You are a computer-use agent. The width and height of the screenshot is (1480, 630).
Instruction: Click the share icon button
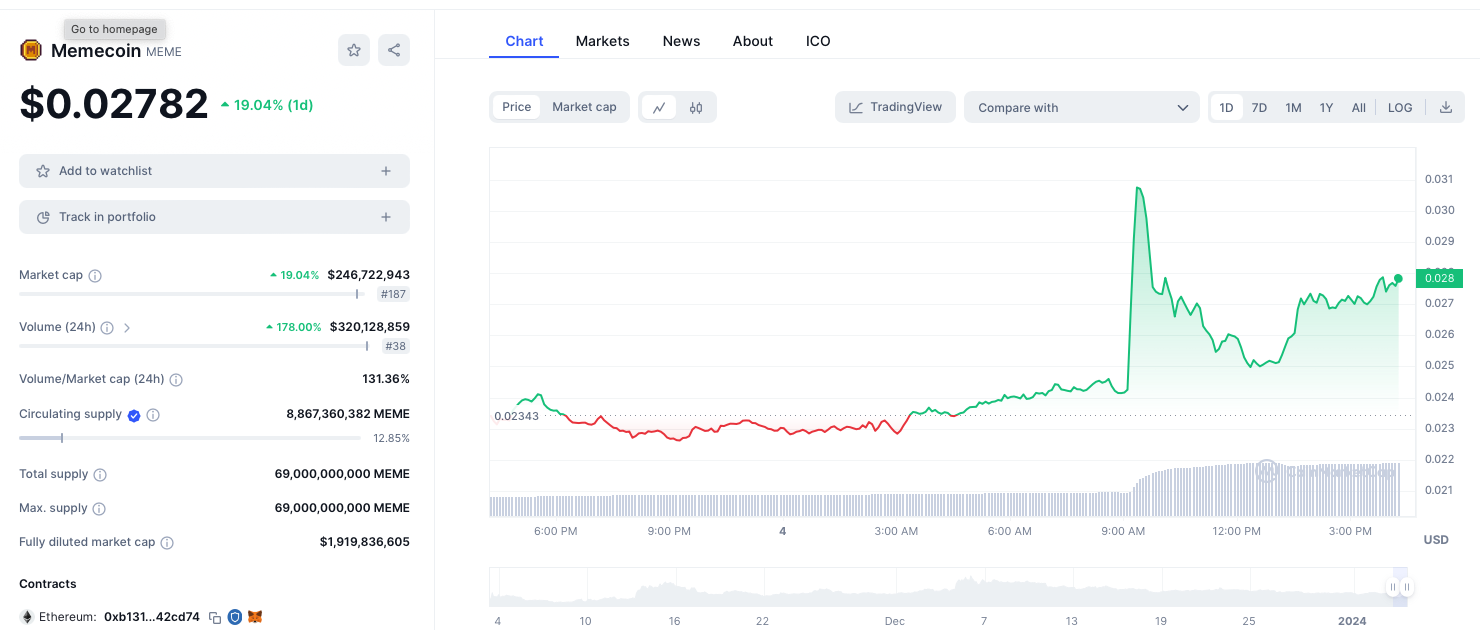[394, 50]
